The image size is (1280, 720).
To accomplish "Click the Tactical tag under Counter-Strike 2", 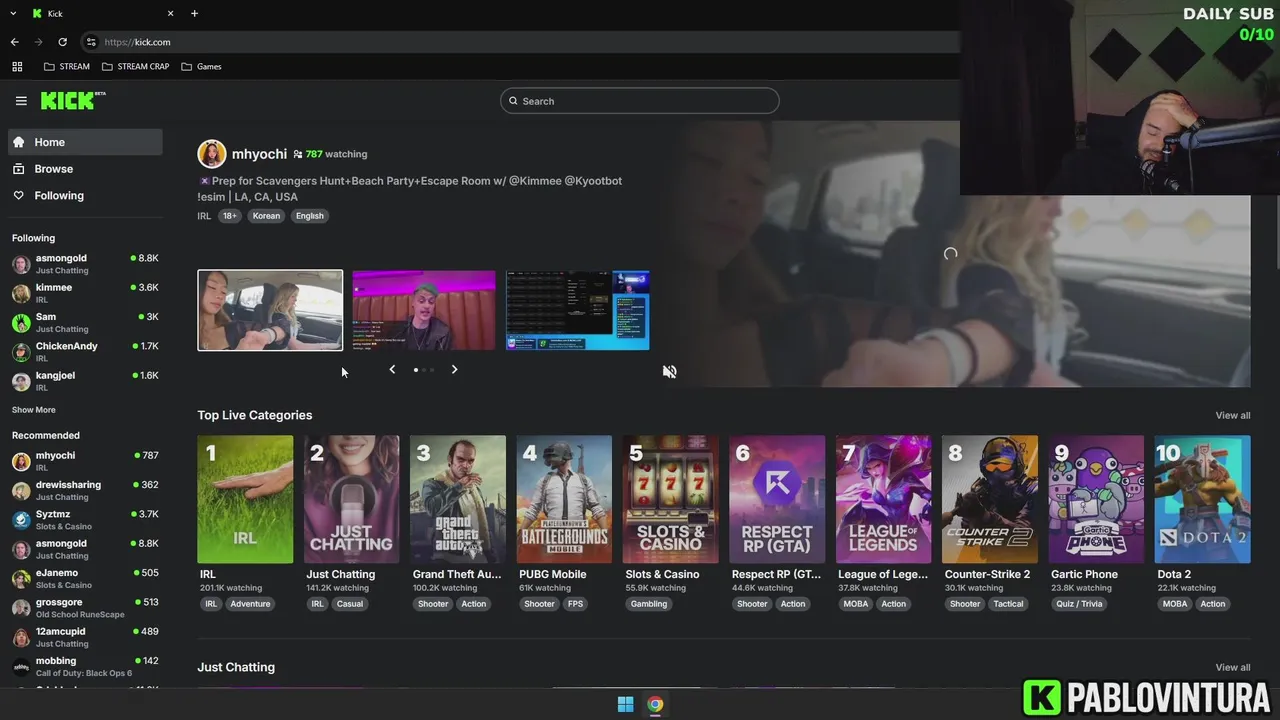I will pyautogui.click(x=1008, y=604).
